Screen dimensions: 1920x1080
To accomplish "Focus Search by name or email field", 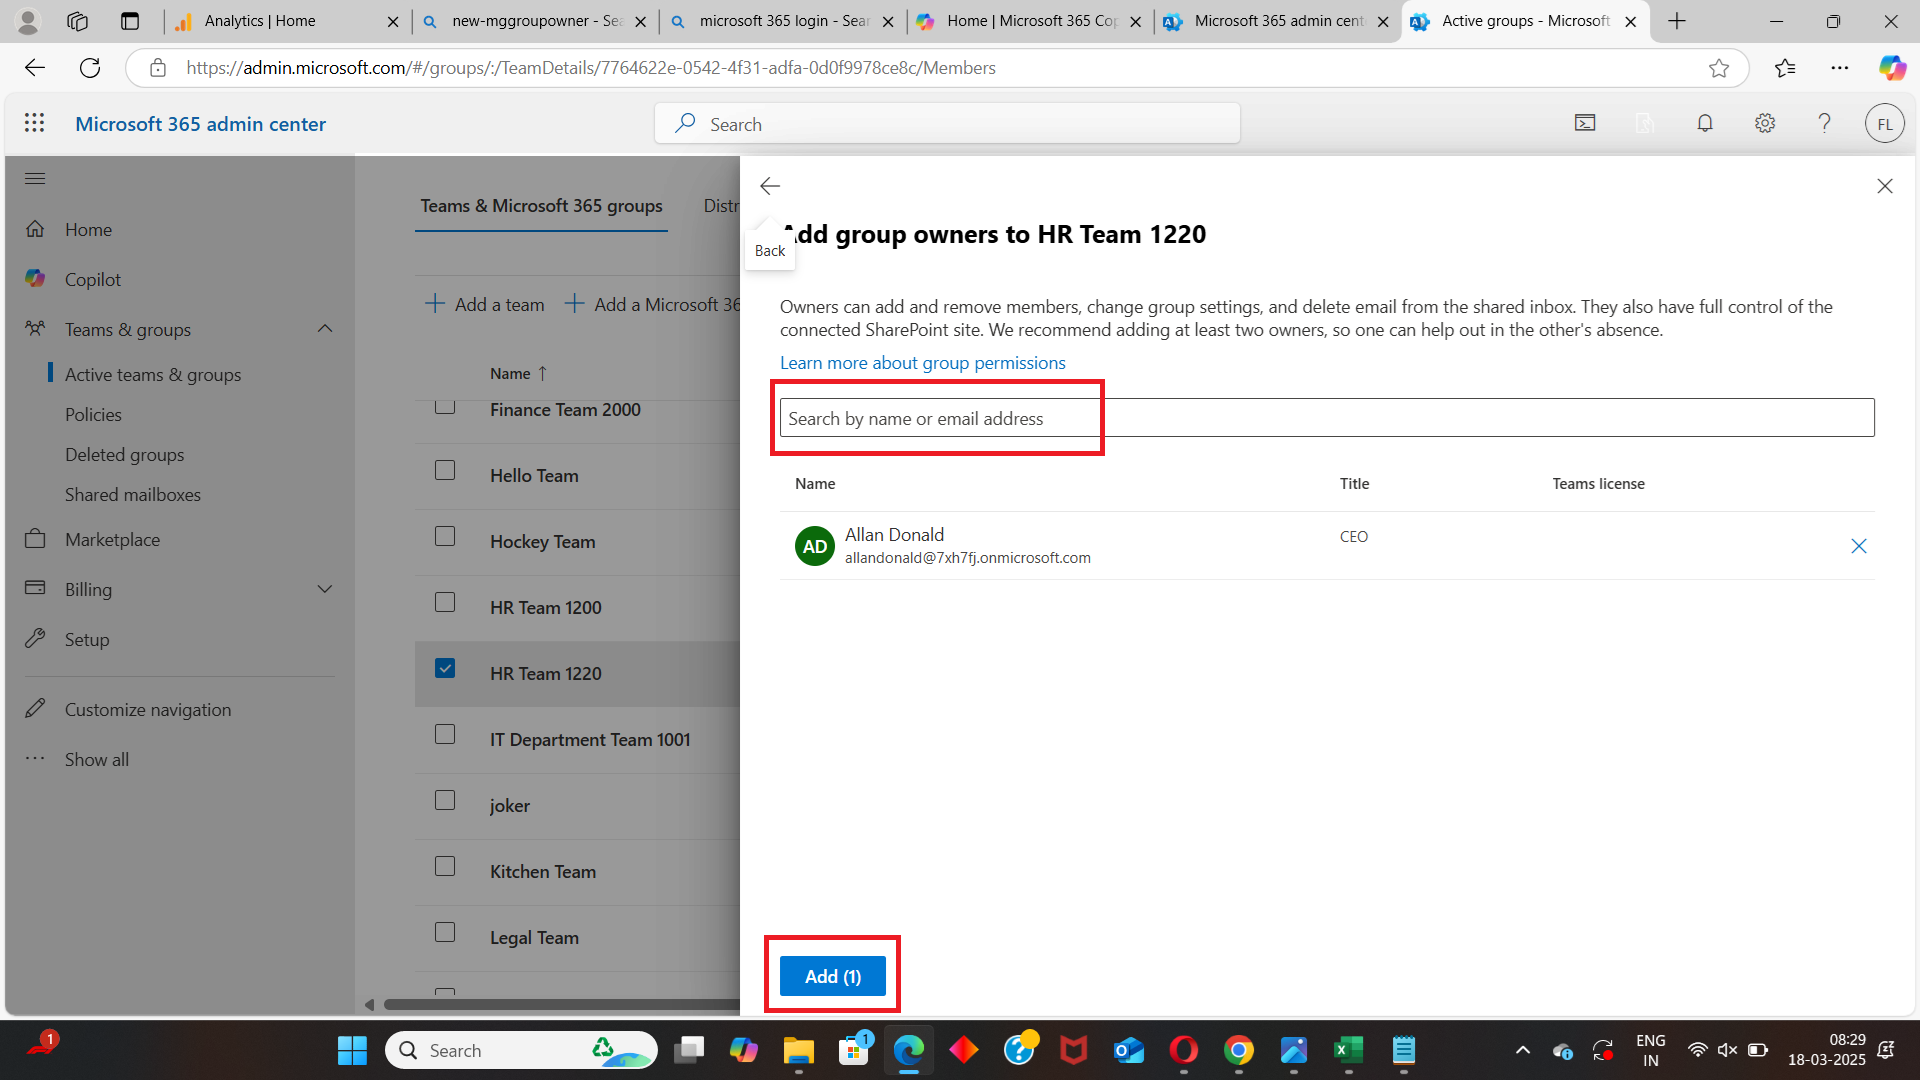I will pos(1327,418).
